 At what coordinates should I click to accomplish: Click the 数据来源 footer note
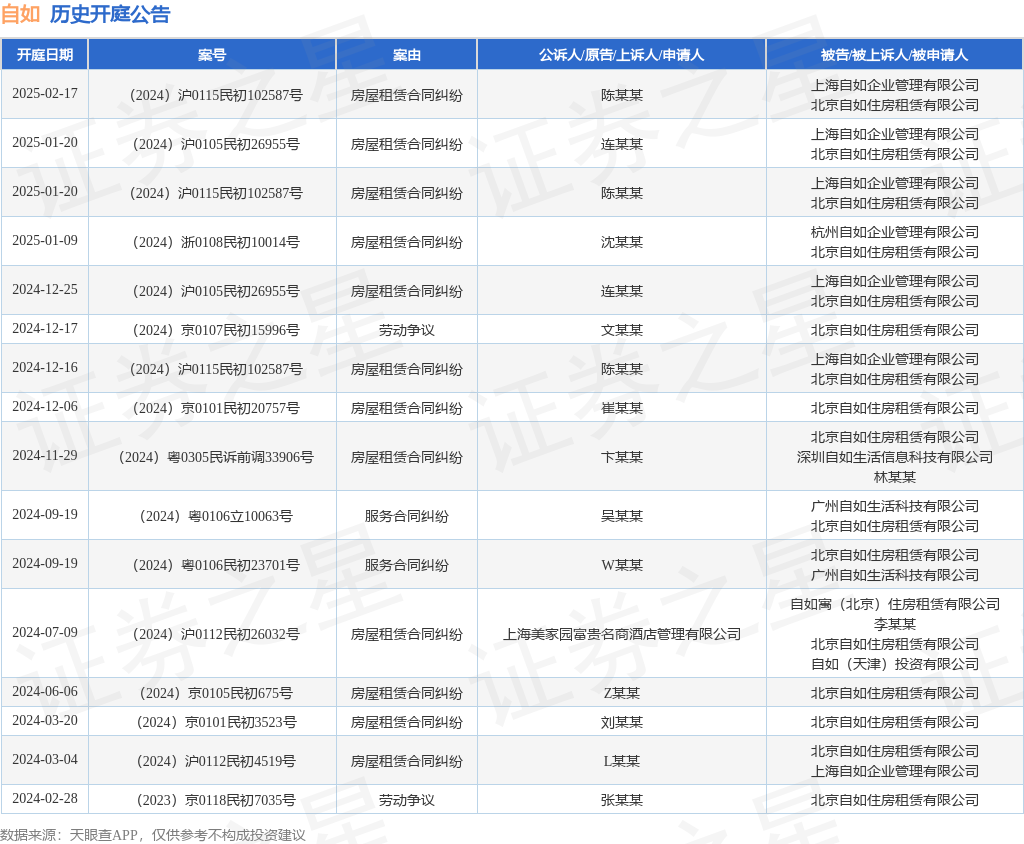153,835
